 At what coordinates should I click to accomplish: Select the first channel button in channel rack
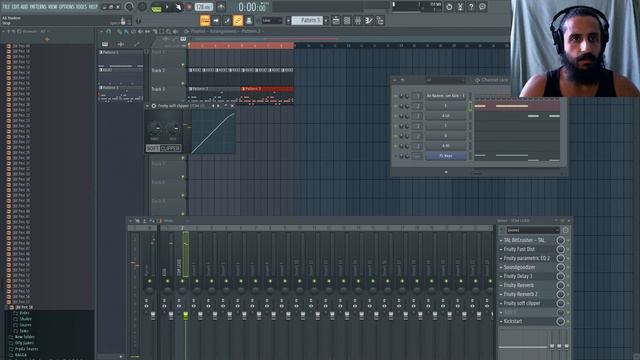click(446, 96)
